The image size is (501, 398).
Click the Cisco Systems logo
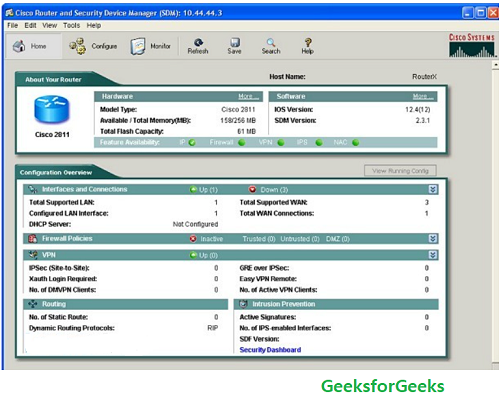tap(471, 45)
